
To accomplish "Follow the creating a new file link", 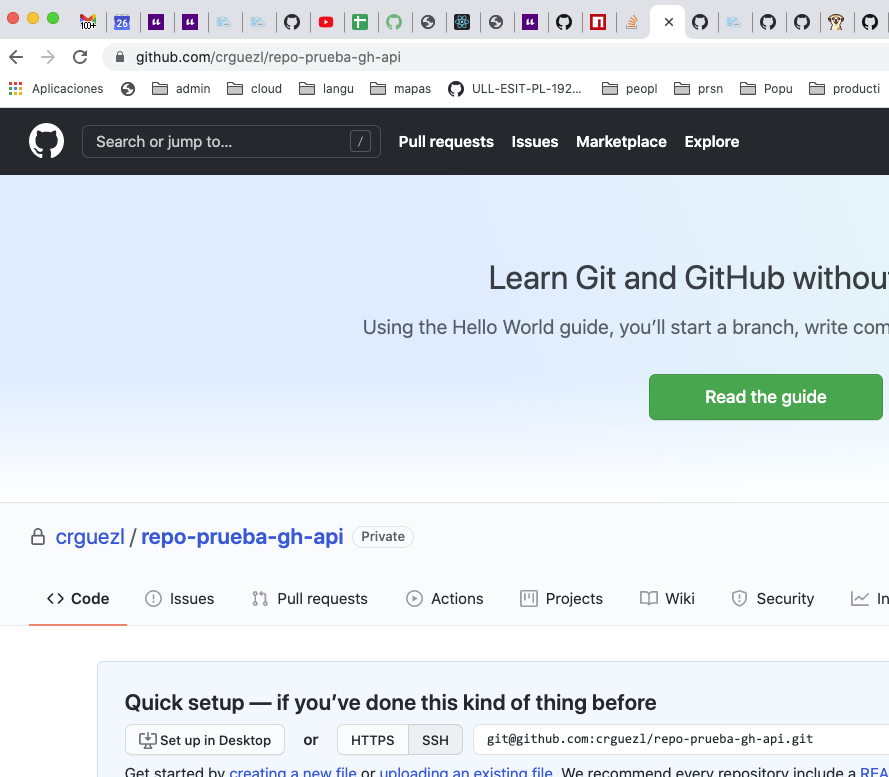I will [292, 772].
